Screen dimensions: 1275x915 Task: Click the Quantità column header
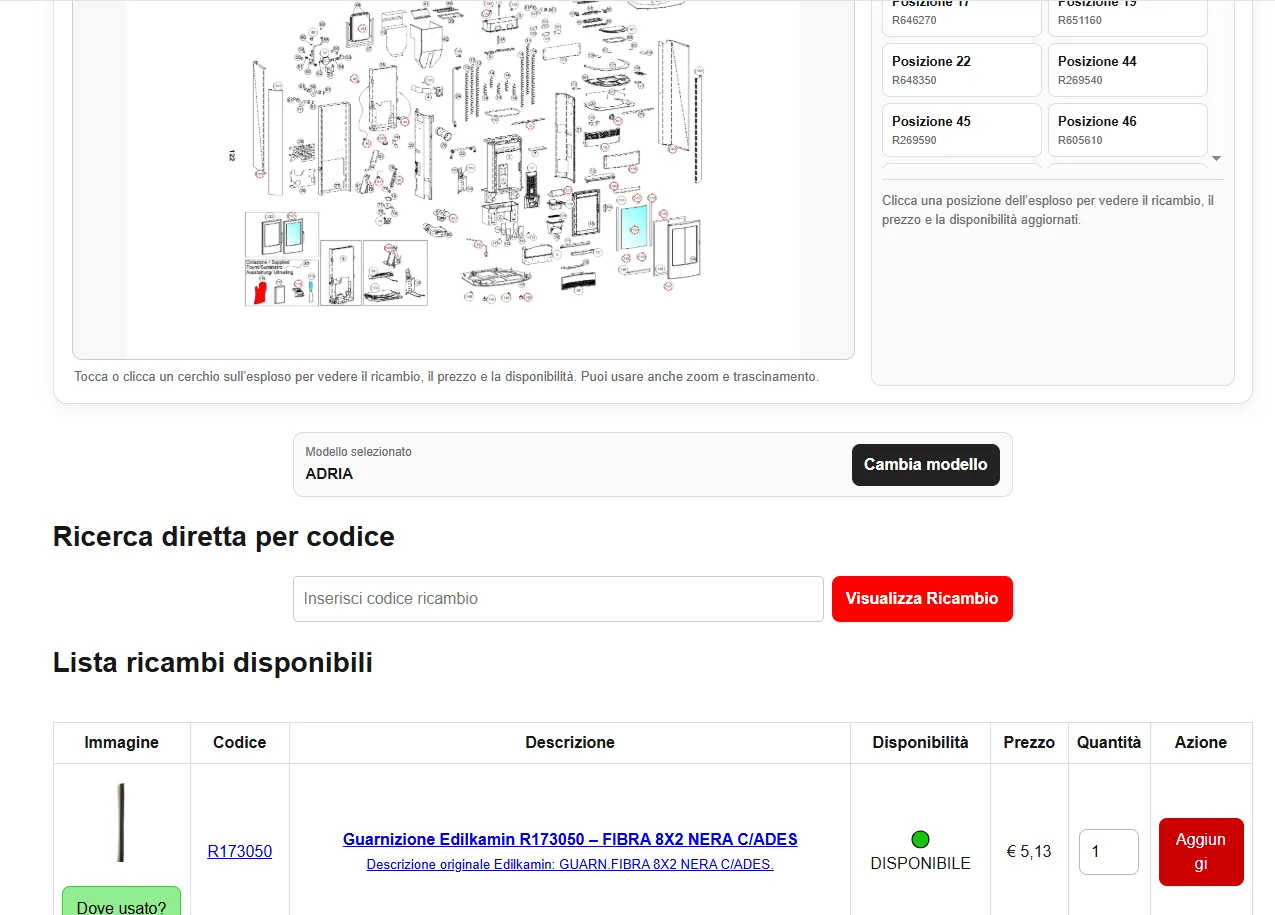[x=1109, y=743]
